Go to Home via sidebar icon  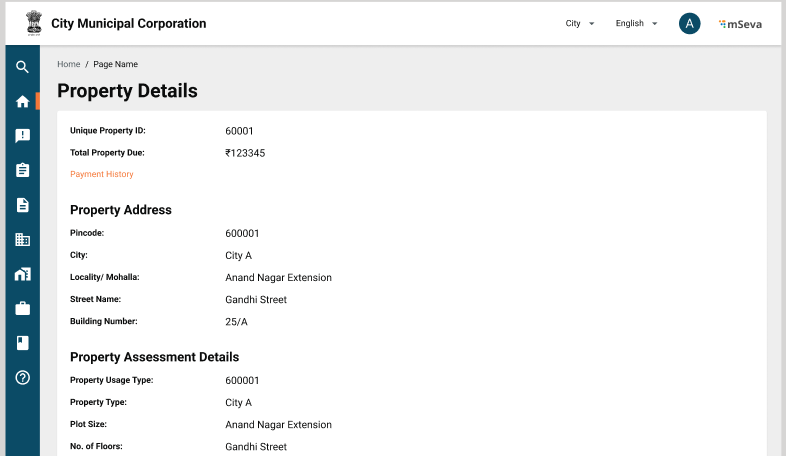pos(22,101)
